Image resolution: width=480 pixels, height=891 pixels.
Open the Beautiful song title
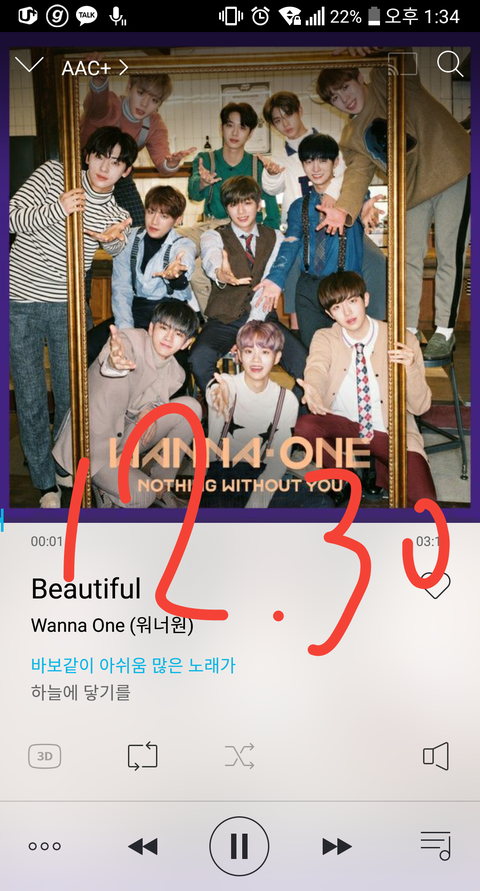coord(86,588)
